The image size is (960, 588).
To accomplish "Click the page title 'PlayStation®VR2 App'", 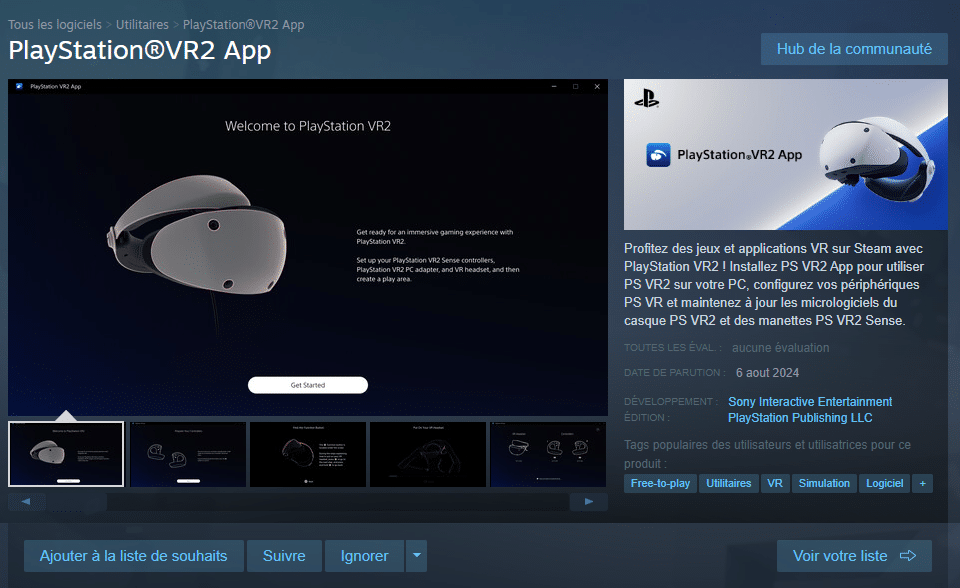I will tap(140, 50).
